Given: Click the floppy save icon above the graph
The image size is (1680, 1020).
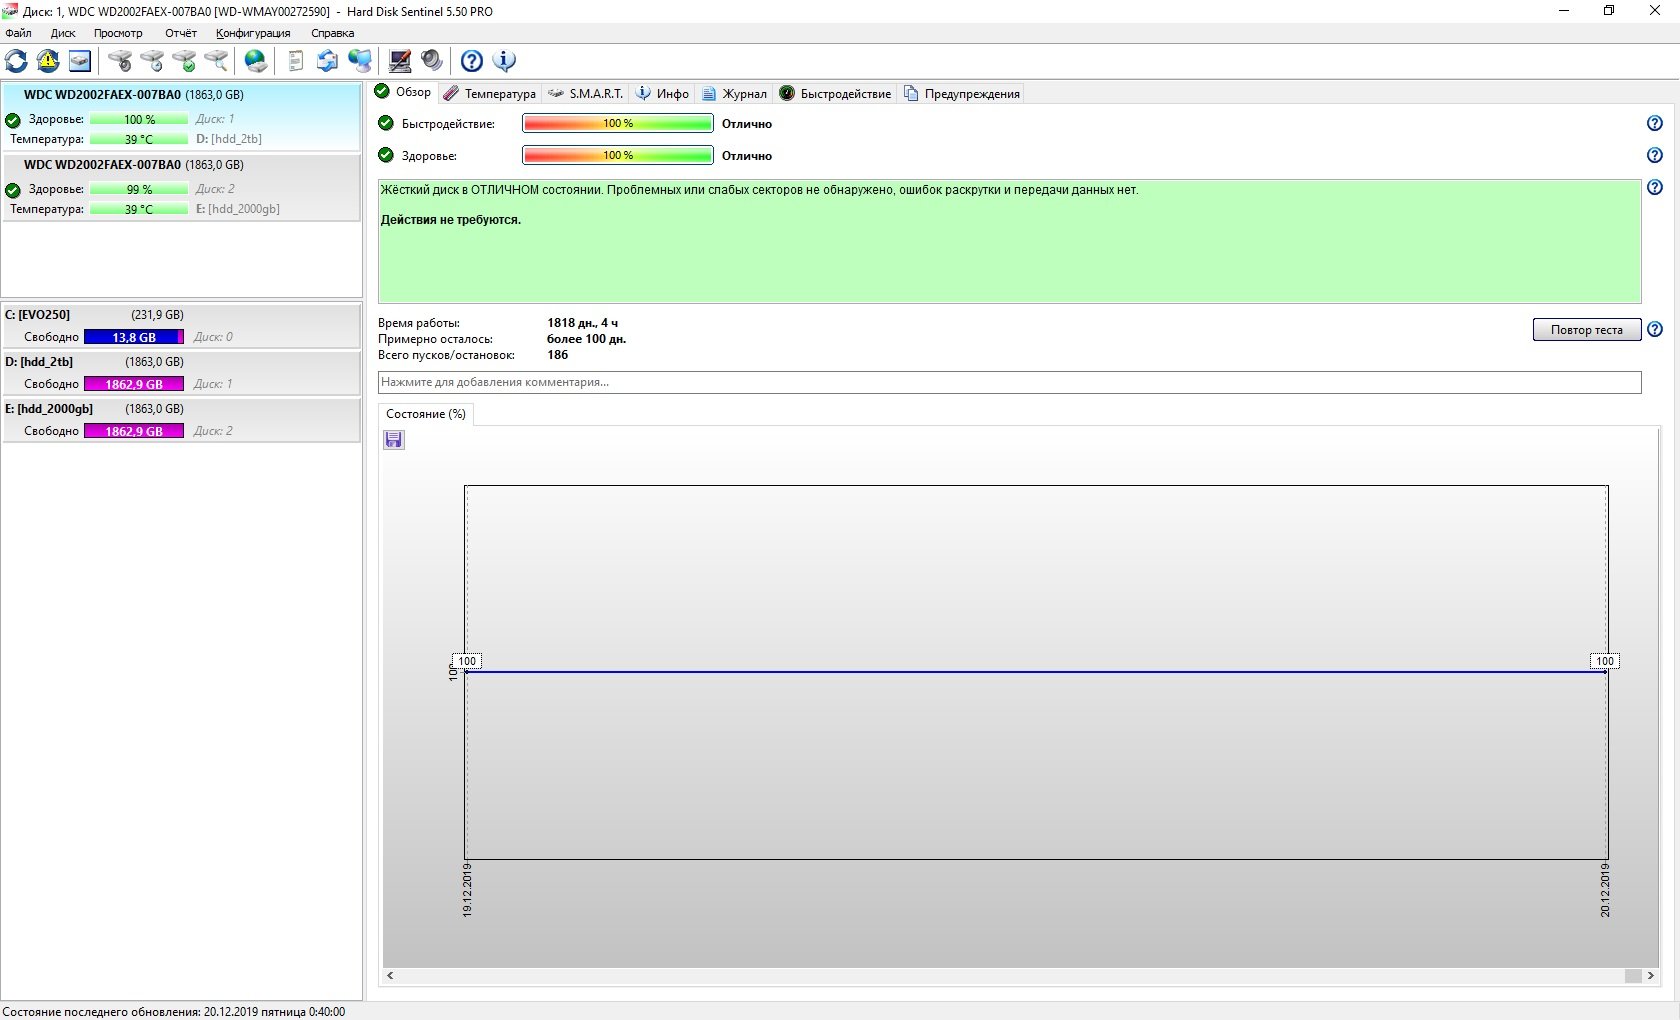Looking at the screenshot, I should pos(394,440).
